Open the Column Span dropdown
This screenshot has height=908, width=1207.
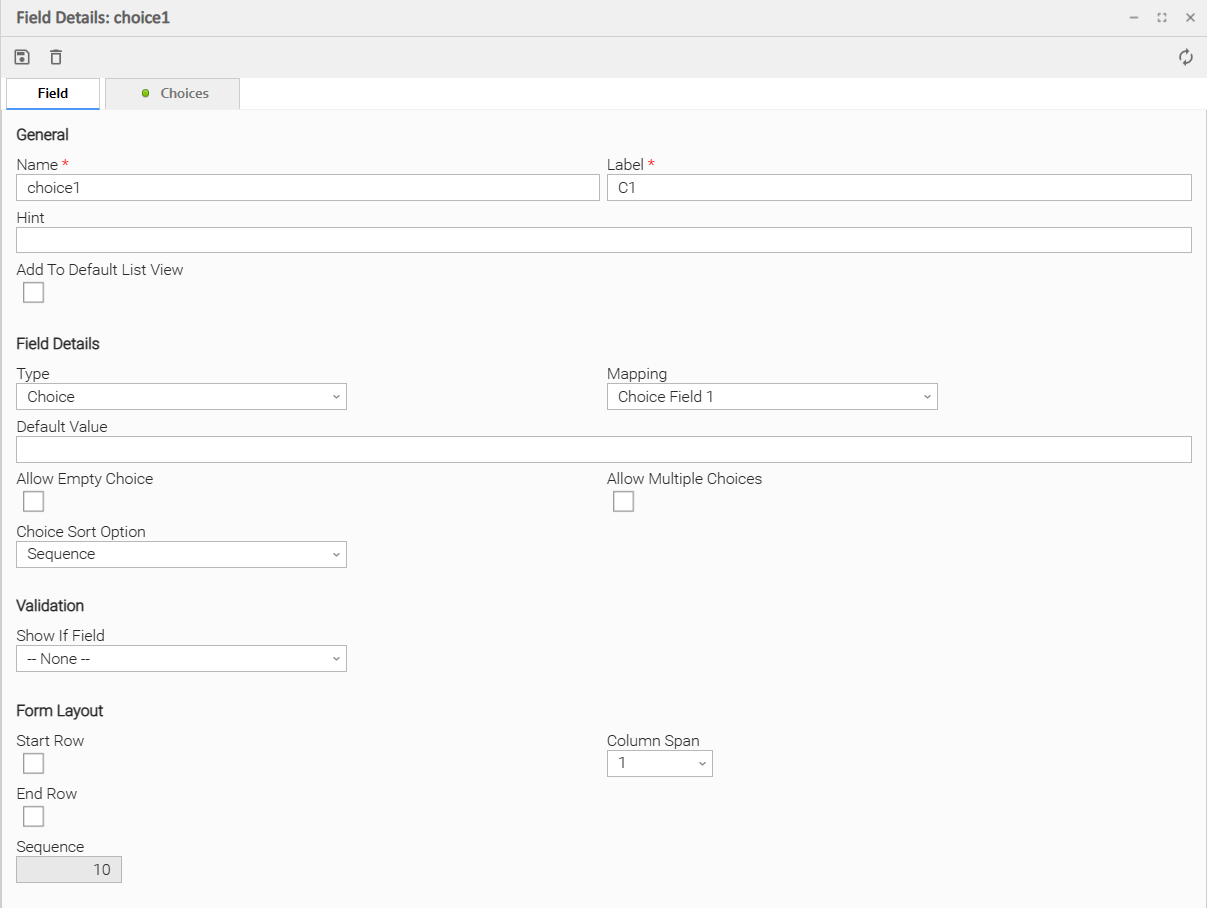660,763
